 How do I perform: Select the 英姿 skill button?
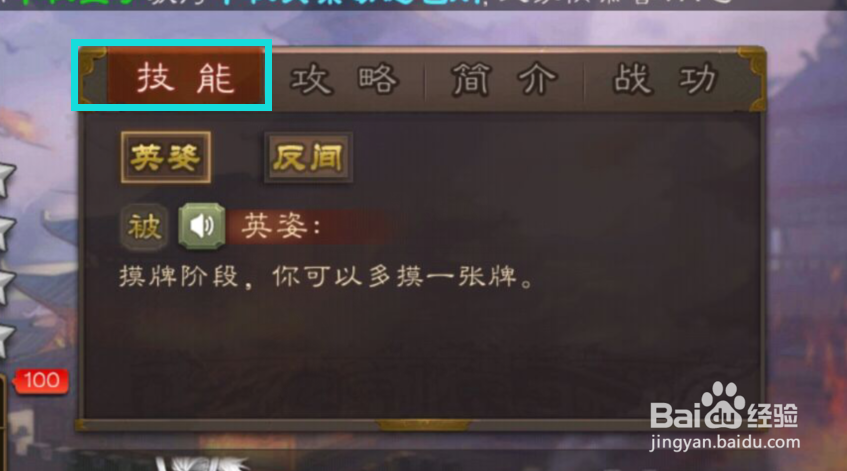coord(165,157)
